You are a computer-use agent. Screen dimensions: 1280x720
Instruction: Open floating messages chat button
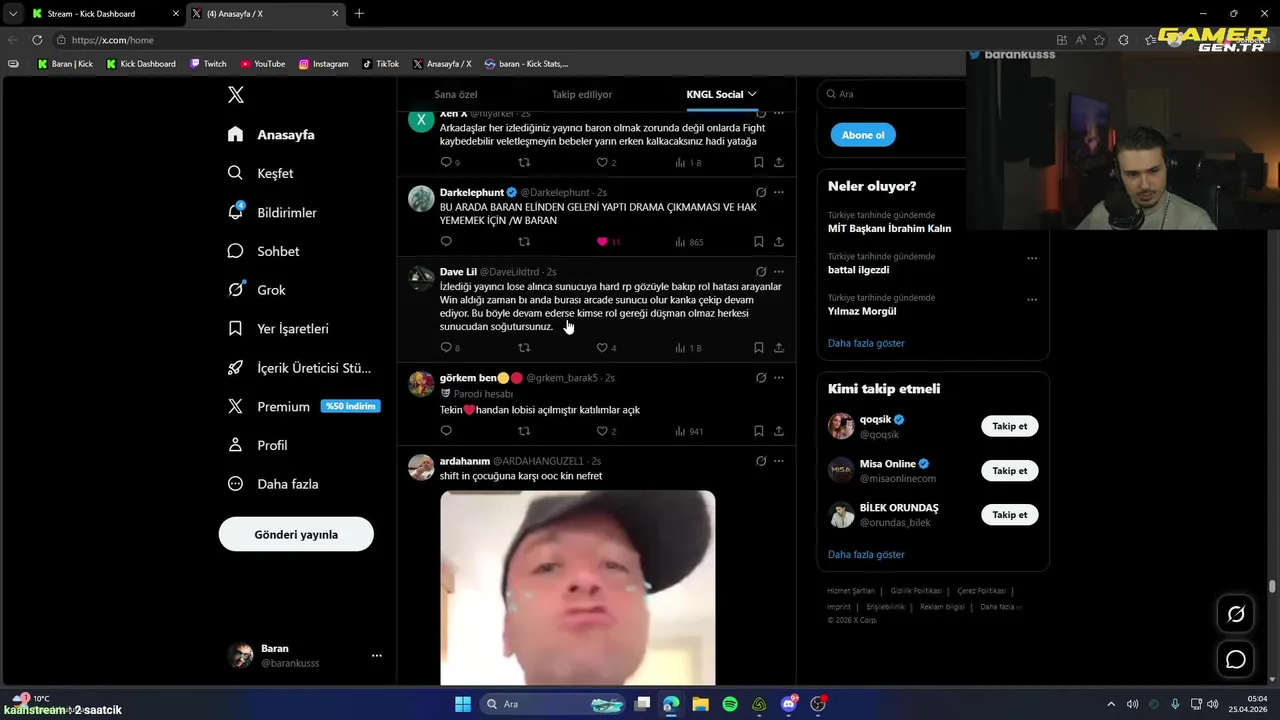point(1236,659)
